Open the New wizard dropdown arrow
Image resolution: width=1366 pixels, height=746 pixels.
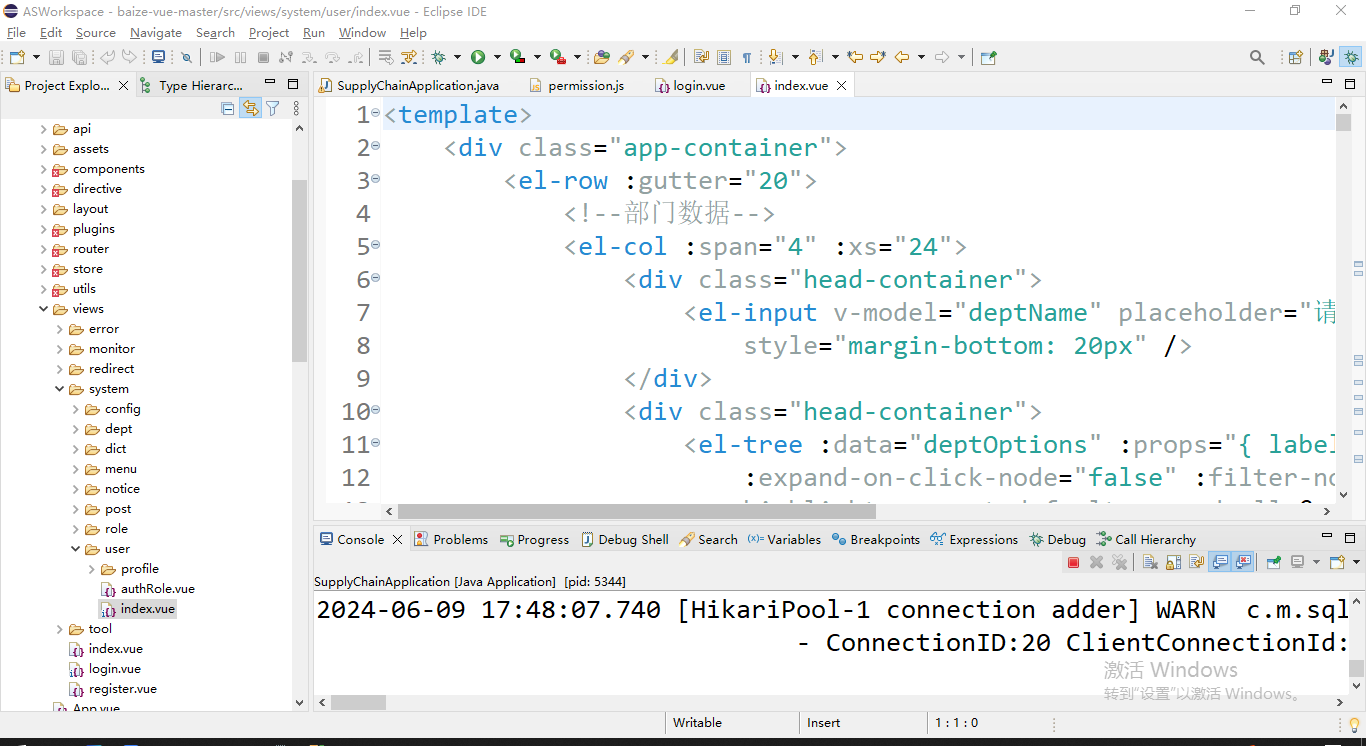[36, 57]
